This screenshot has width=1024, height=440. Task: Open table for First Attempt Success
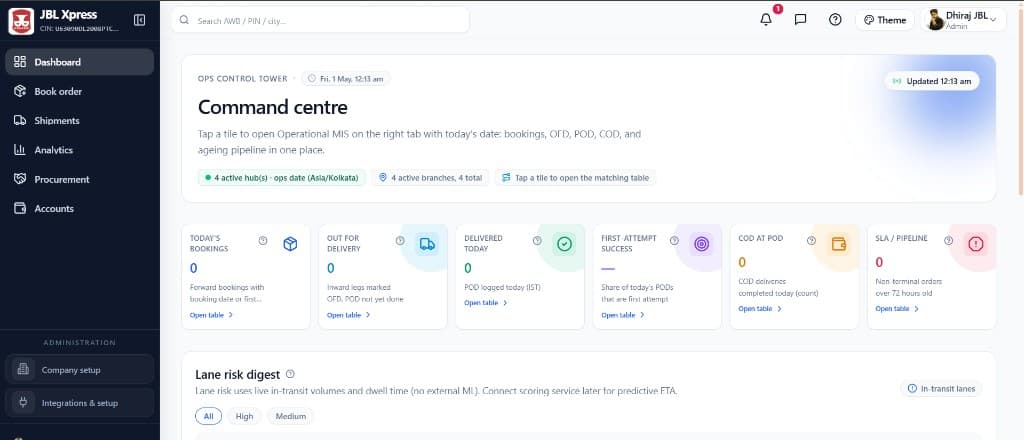pyautogui.click(x=623, y=315)
